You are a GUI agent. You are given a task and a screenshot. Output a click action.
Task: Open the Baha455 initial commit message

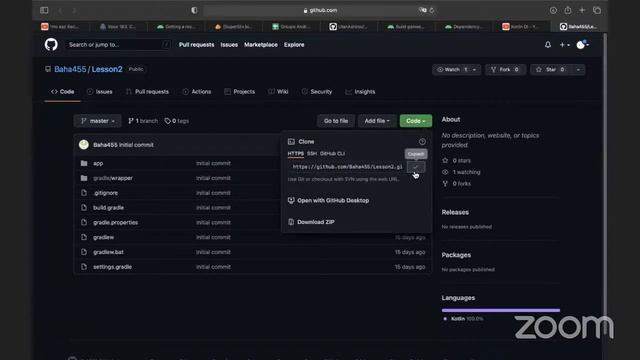[x=136, y=144]
